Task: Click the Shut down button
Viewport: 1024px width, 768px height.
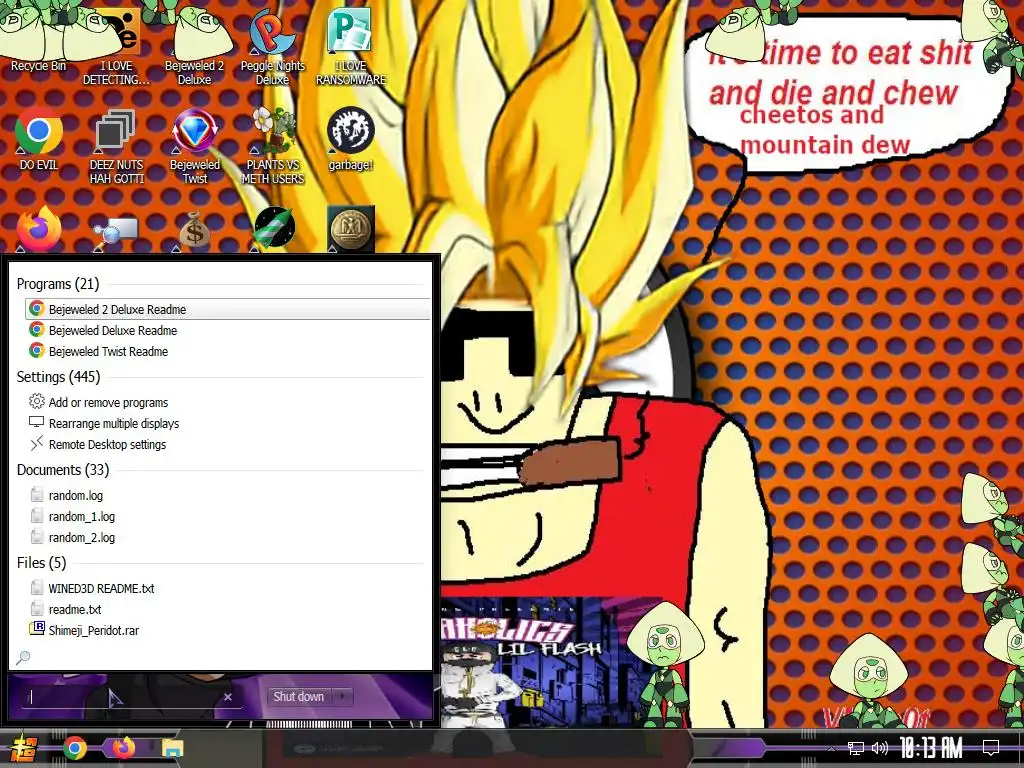Action: (x=299, y=696)
